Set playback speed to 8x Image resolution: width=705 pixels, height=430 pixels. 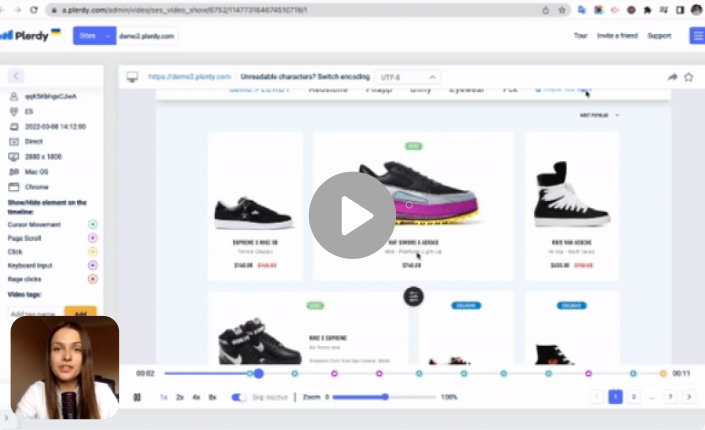[x=212, y=397]
